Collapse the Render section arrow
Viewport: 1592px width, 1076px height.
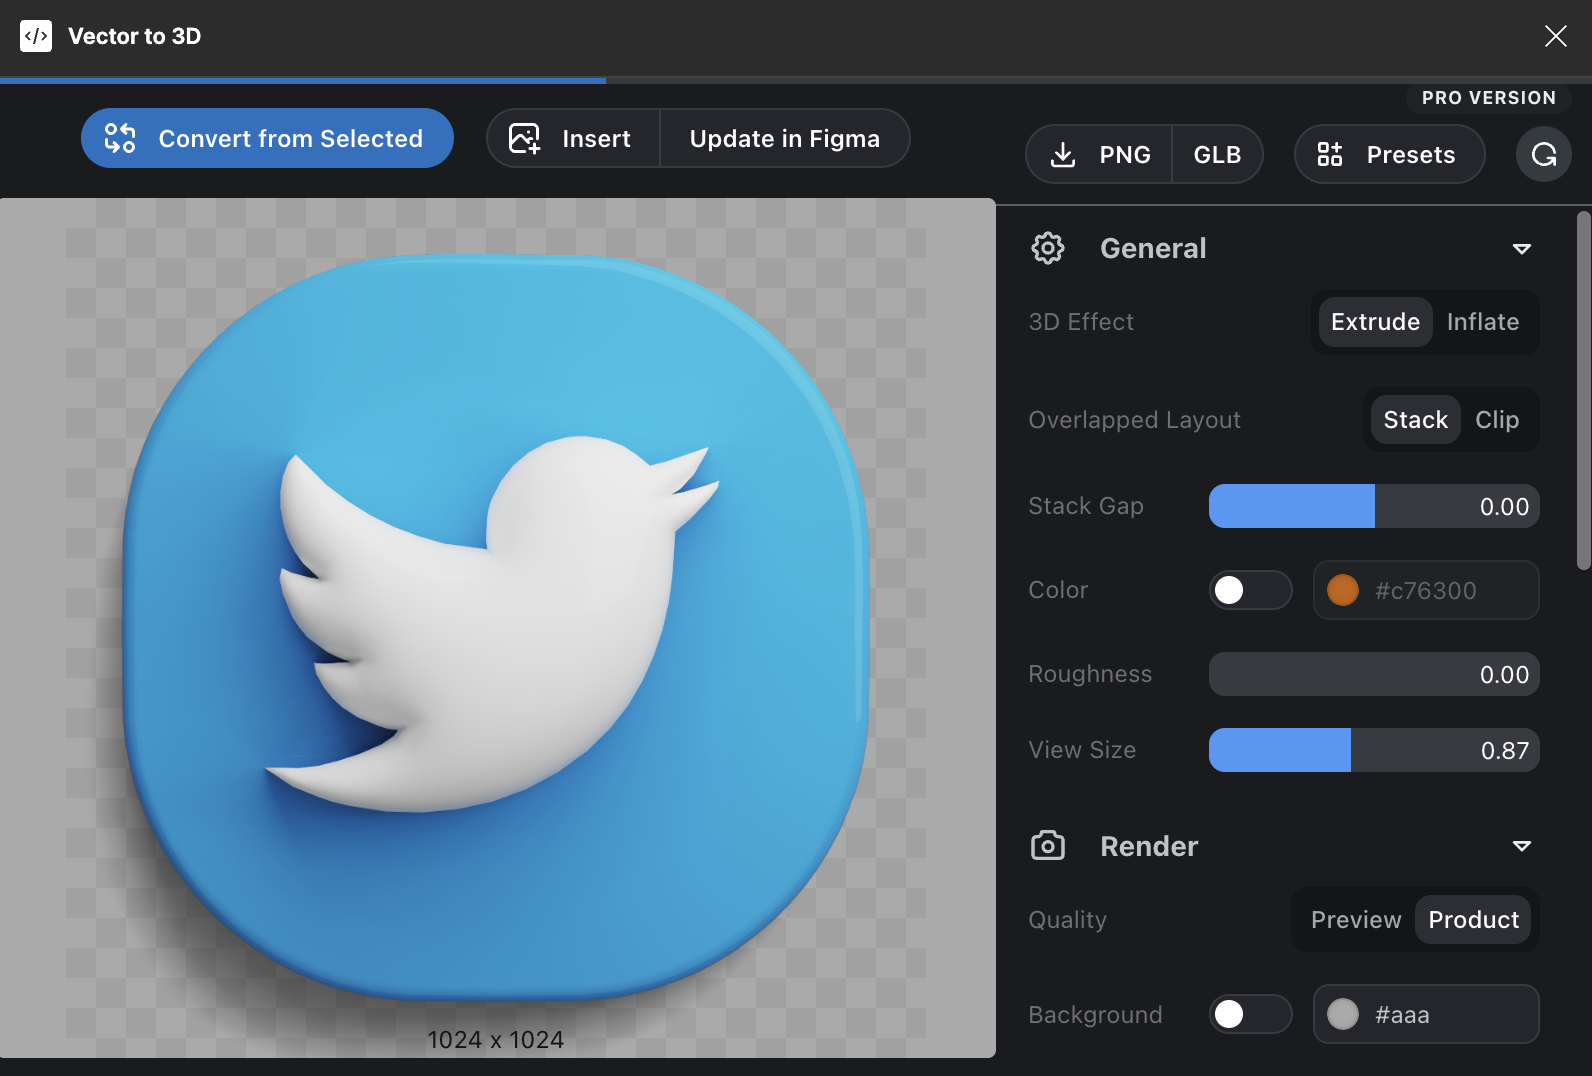click(1522, 847)
